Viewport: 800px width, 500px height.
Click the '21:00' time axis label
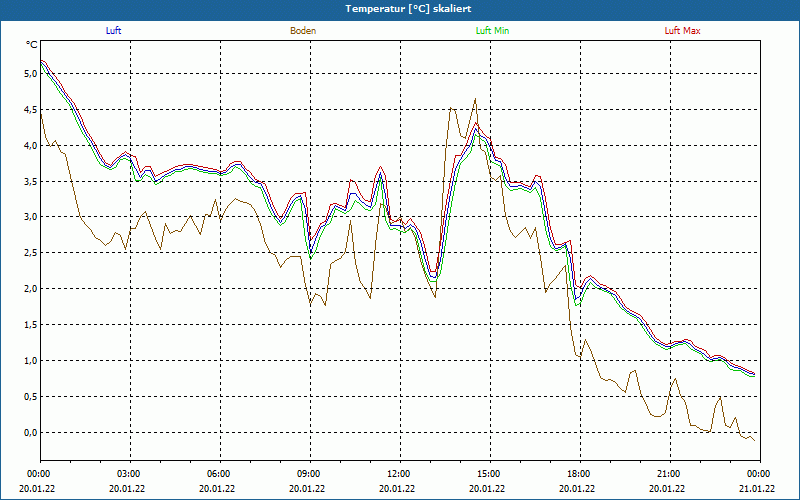tap(670, 473)
